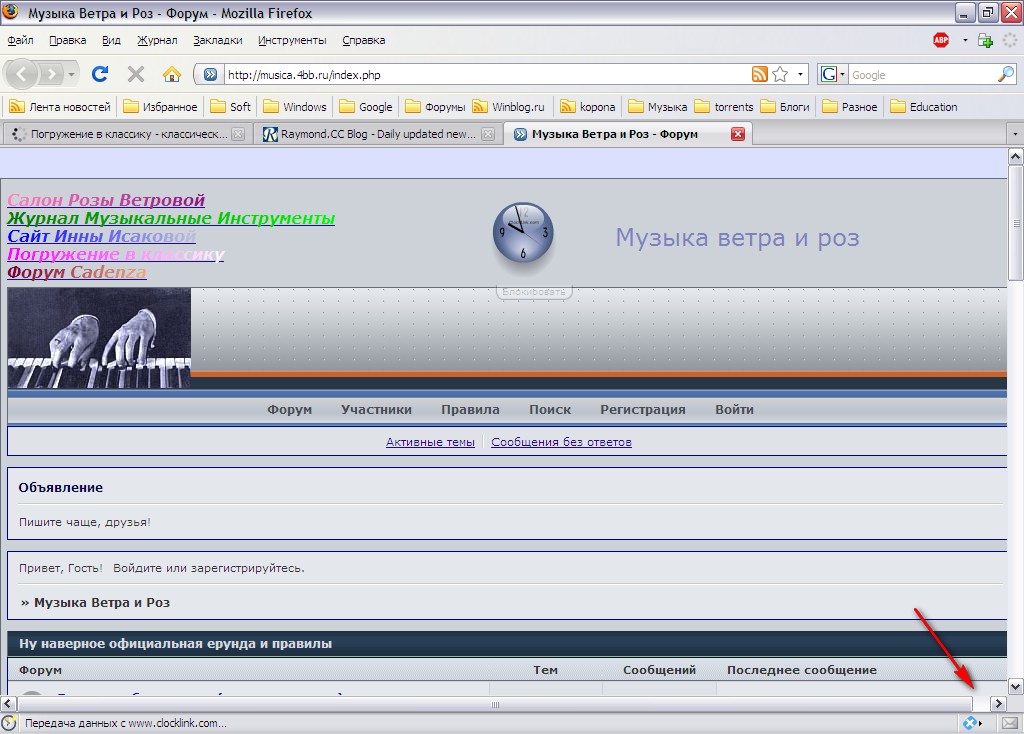Open the Избранное bookmarks folder
Viewport: 1024px width, 734px height.
pyautogui.click(x=160, y=106)
